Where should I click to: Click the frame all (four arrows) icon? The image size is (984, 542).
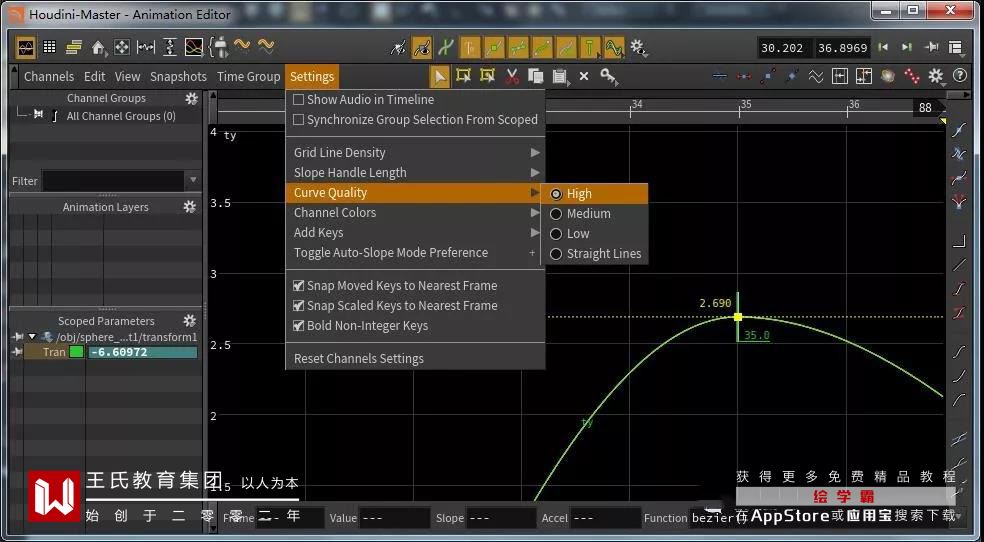[x=122, y=47]
